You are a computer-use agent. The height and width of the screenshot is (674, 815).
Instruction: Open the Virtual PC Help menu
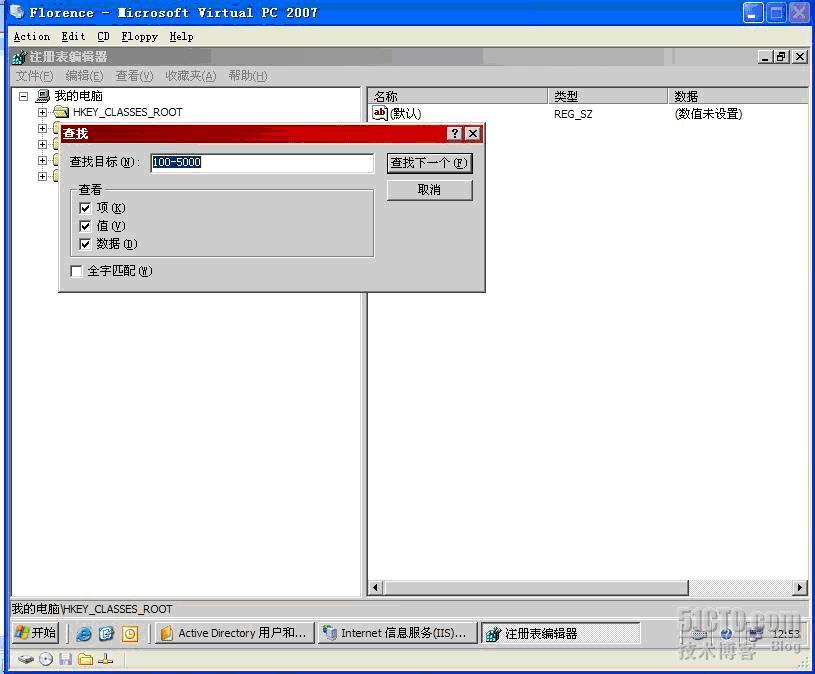(181, 37)
